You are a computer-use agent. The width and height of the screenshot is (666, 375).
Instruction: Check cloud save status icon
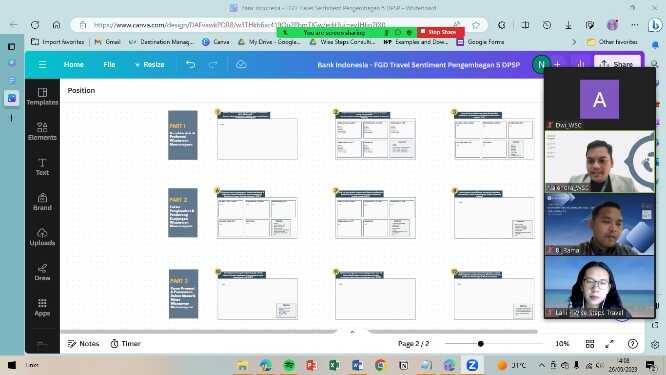pyautogui.click(x=241, y=65)
